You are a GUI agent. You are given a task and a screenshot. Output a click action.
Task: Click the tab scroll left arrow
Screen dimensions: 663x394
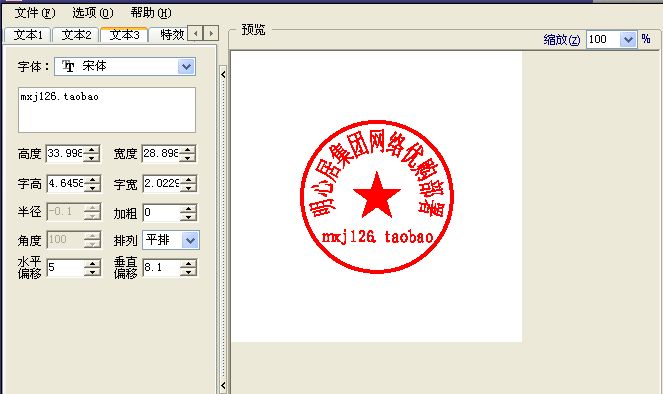195,33
